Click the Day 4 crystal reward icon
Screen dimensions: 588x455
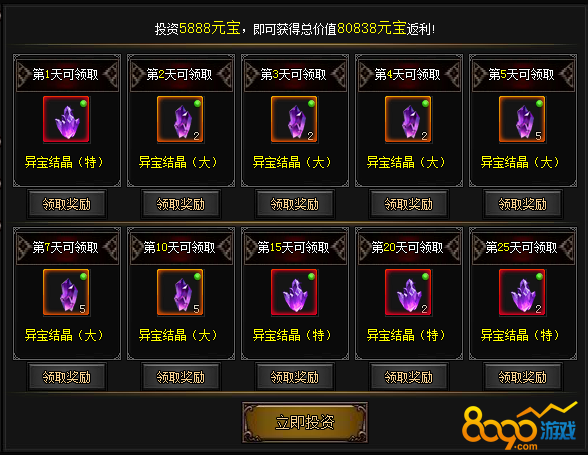point(408,119)
